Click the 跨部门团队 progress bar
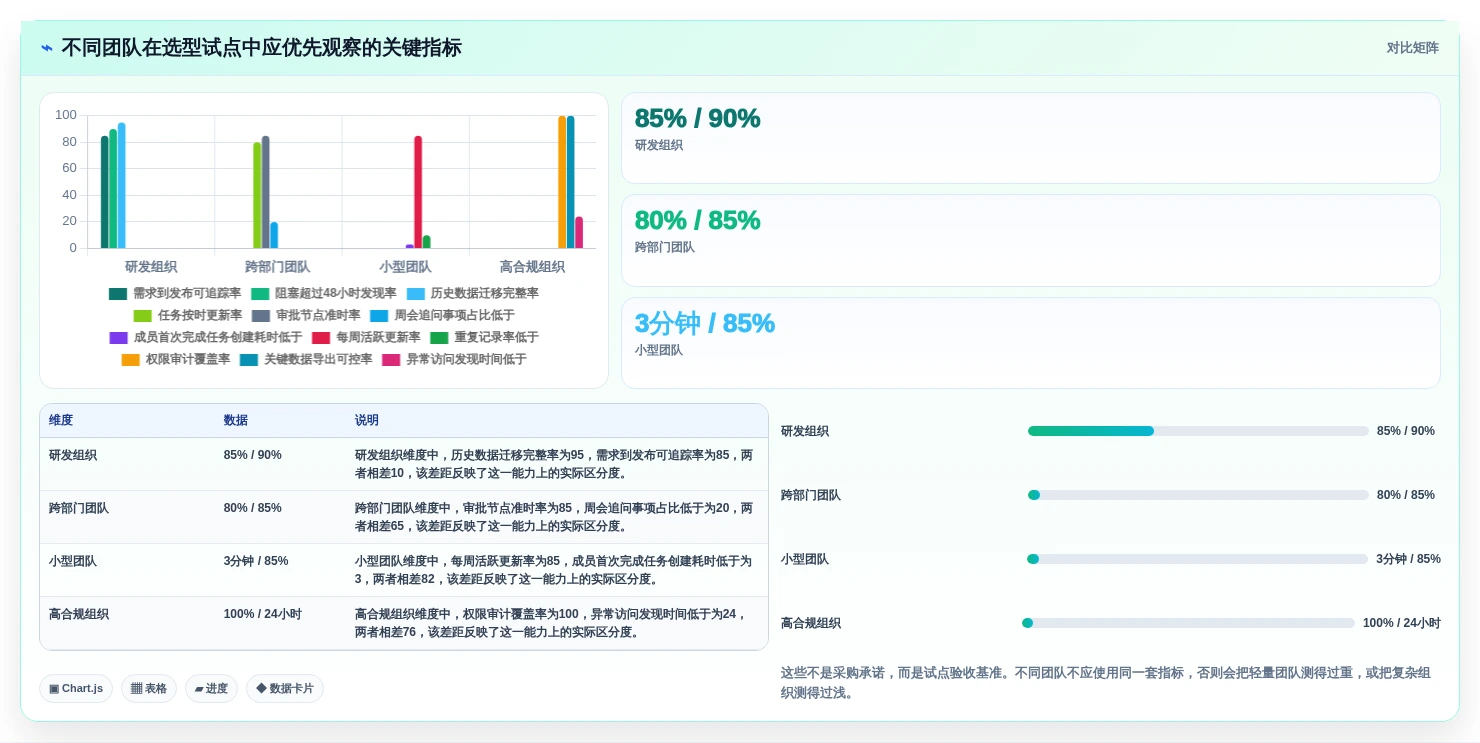This screenshot has width=1480, height=743. click(x=1198, y=495)
